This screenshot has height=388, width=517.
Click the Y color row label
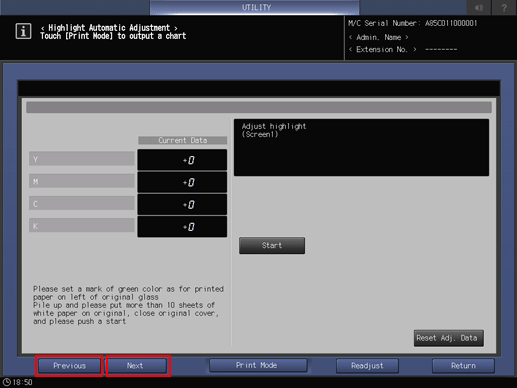(x=82, y=159)
